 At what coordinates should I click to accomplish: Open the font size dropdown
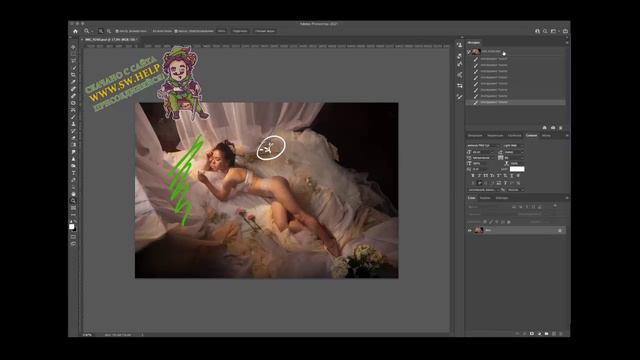pos(484,152)
